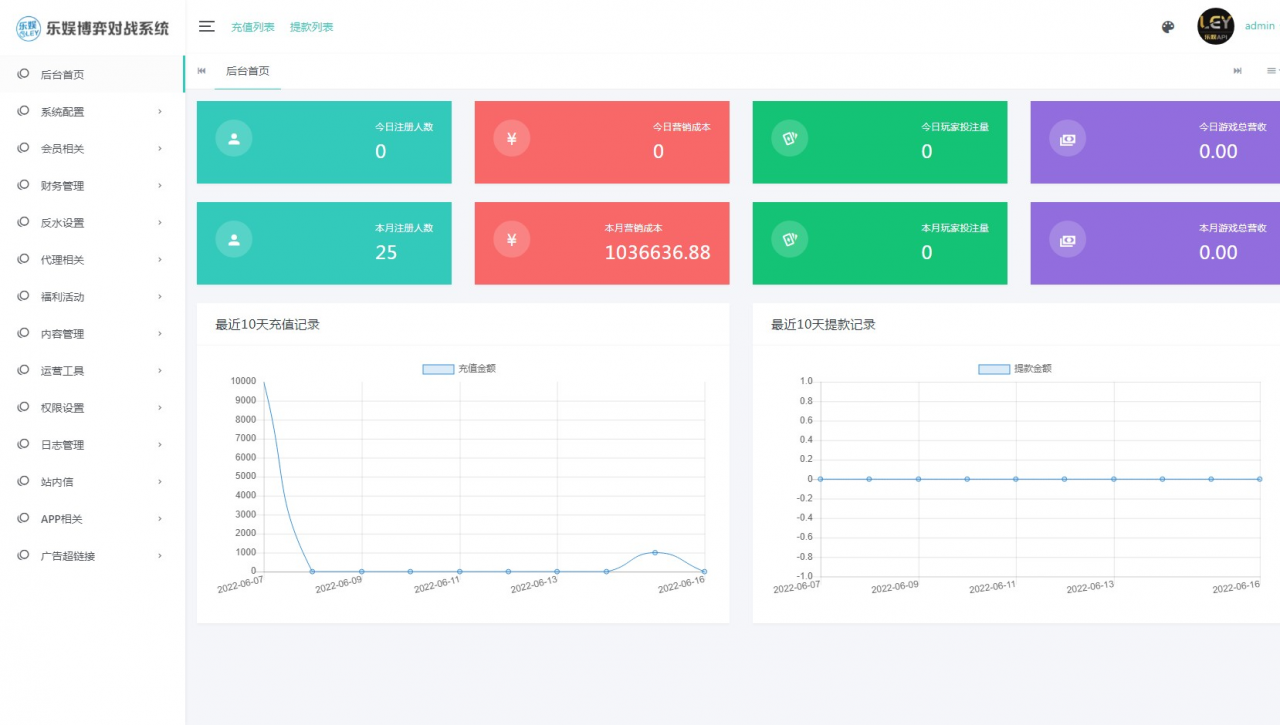Viewport: 1280px width, 725px height.
Task: Switch to the 后台首页 tab
Action: [247, 71]
